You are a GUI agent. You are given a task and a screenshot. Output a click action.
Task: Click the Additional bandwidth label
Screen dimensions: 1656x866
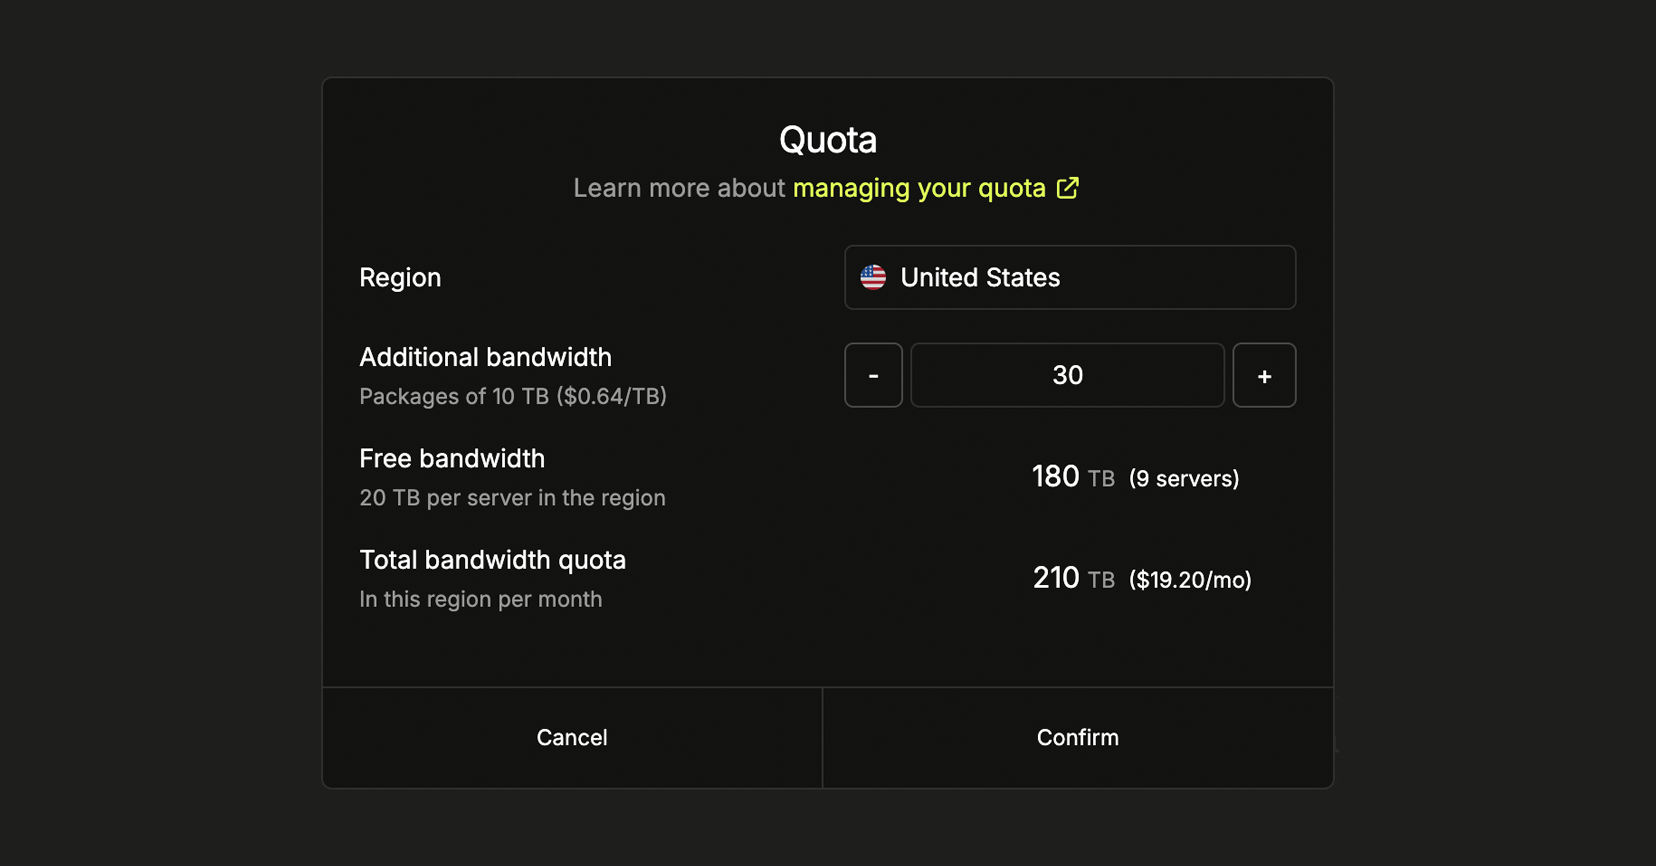click(485, 357)
